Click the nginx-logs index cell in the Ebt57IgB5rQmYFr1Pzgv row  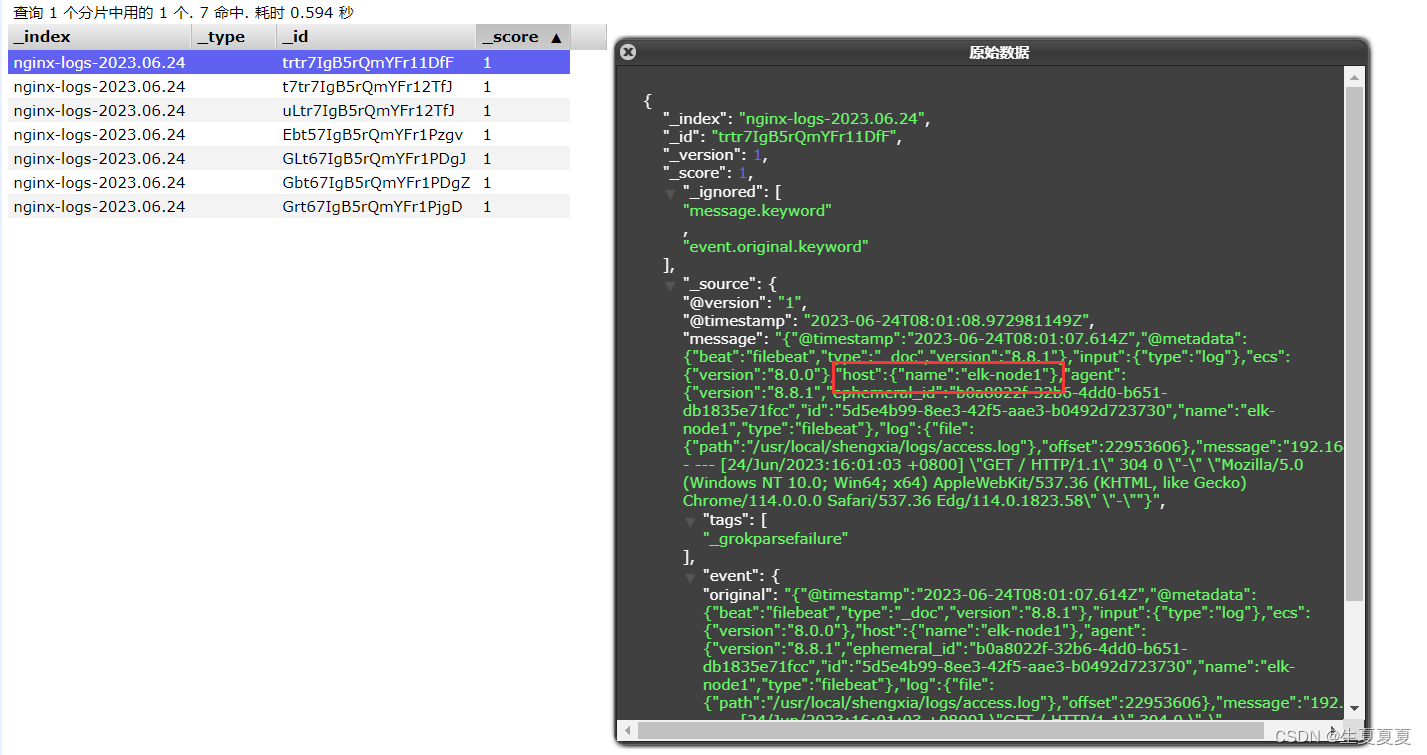click(x=99, y=134)
